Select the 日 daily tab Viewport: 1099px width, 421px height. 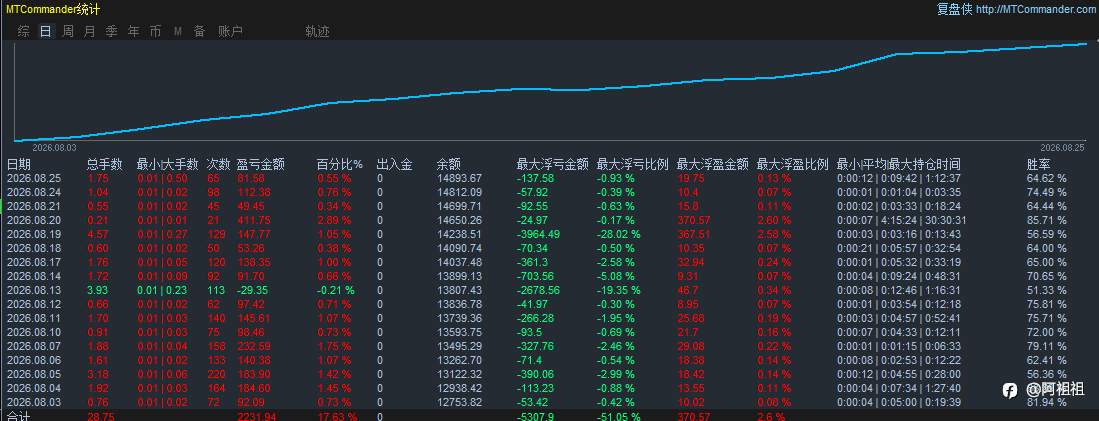(46, 32)
